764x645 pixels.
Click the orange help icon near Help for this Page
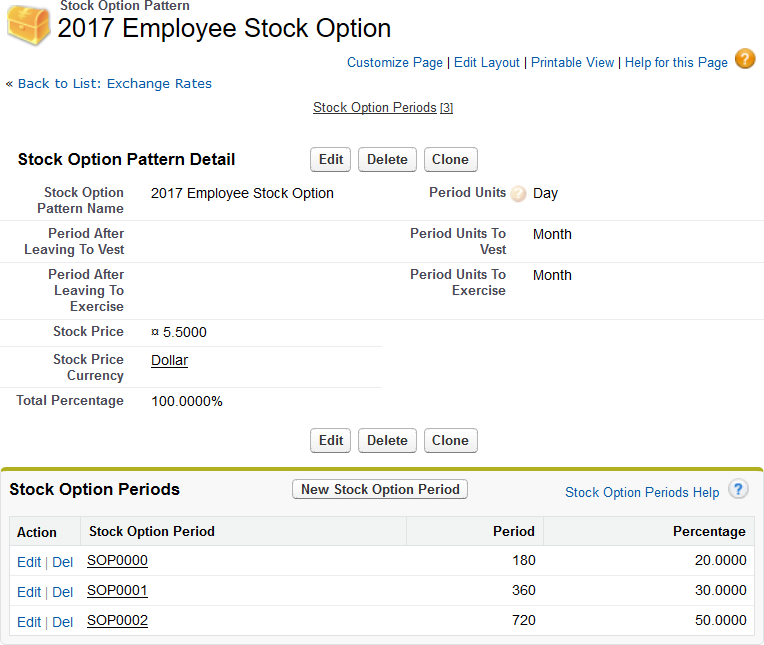pos(745,59)
